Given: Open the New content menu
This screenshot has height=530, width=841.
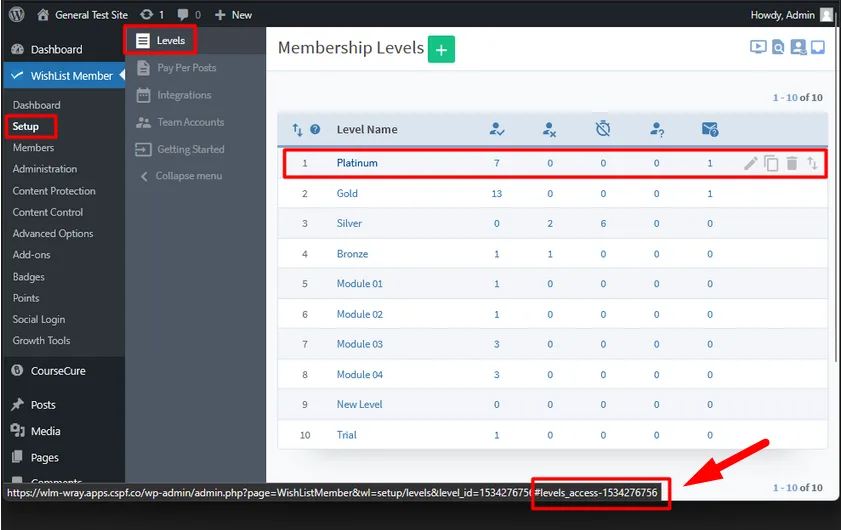Looking at the screenshot, I should (233, 15).
